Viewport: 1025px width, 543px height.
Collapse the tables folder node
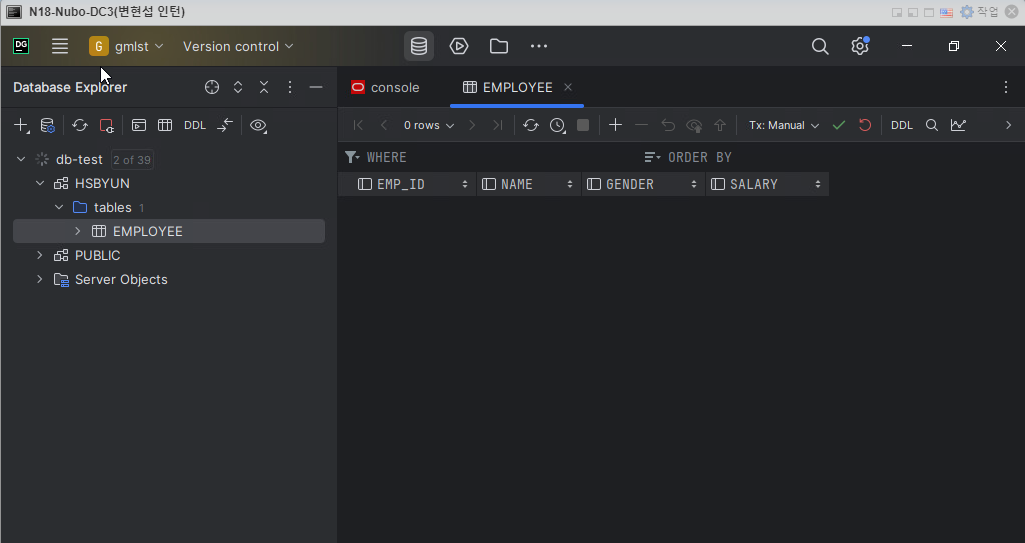click(x=59, y=207)
